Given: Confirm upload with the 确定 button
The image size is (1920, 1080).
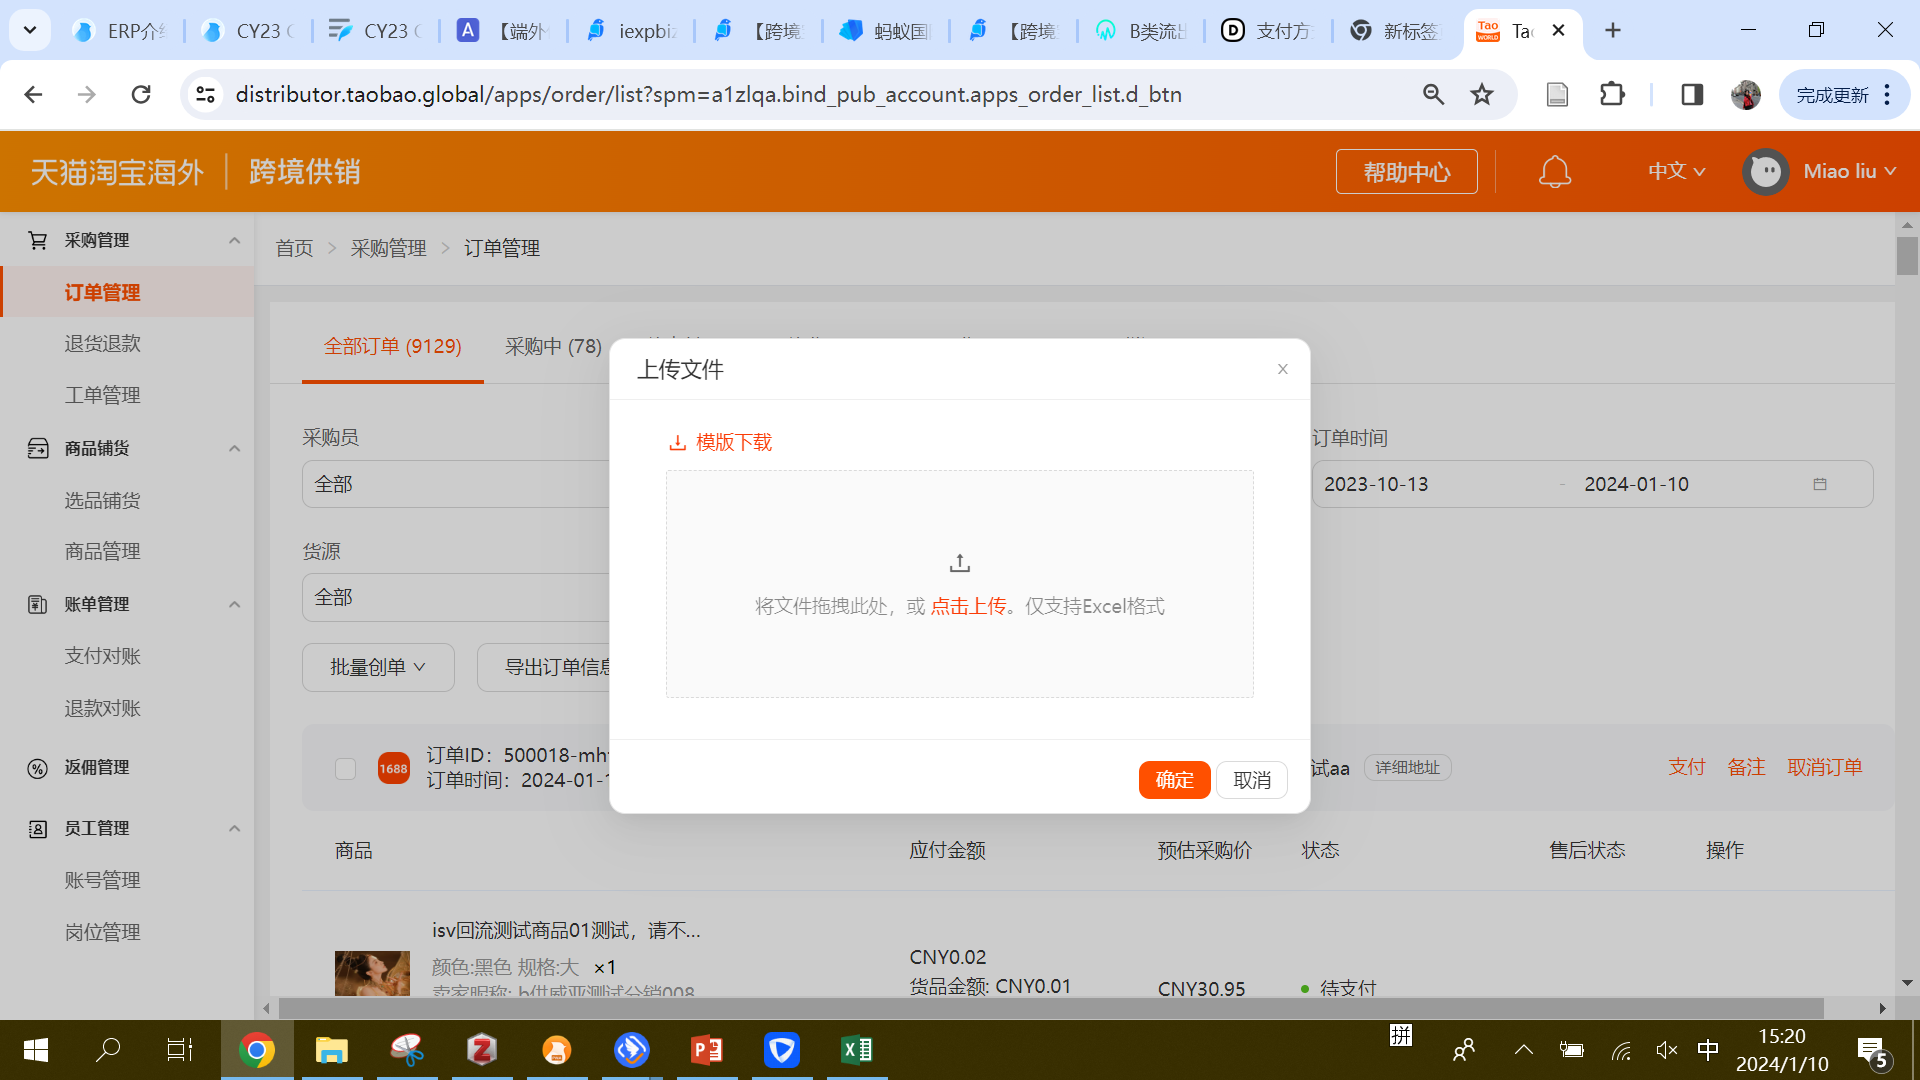Looking at the screenshot, I should tap(1174, 779).
